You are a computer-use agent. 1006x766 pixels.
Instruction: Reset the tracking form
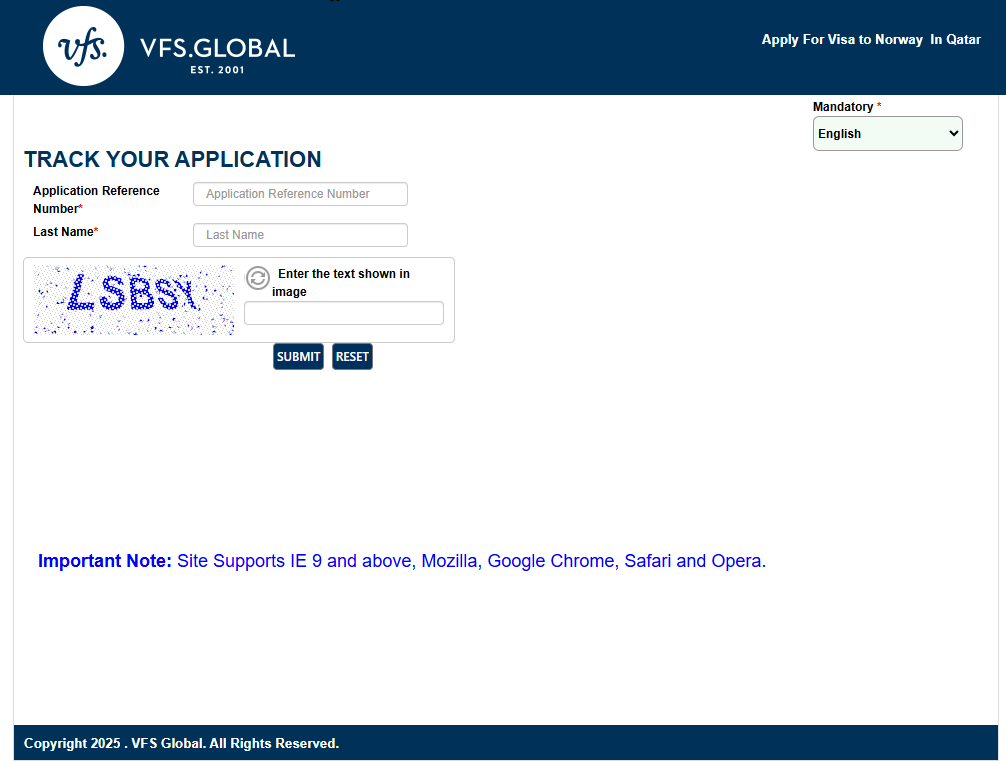coord(352,357)
